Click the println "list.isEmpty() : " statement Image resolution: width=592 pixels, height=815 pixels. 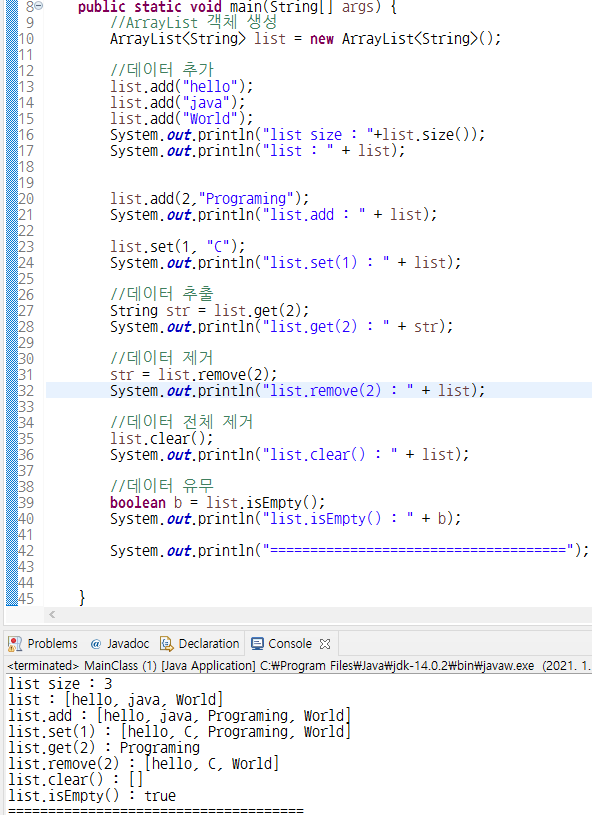285,519
